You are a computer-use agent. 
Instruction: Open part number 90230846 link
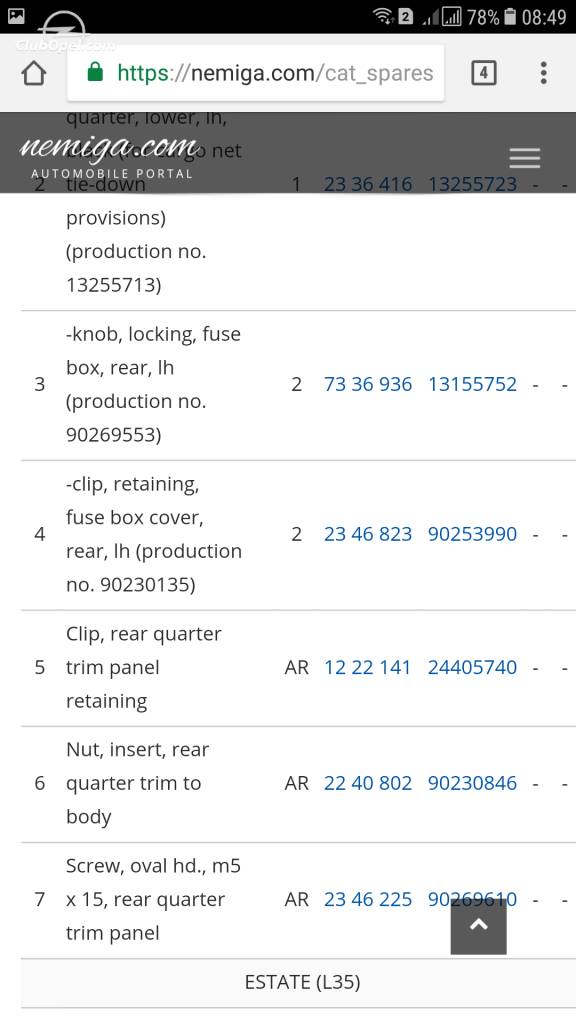click(472, 783)
